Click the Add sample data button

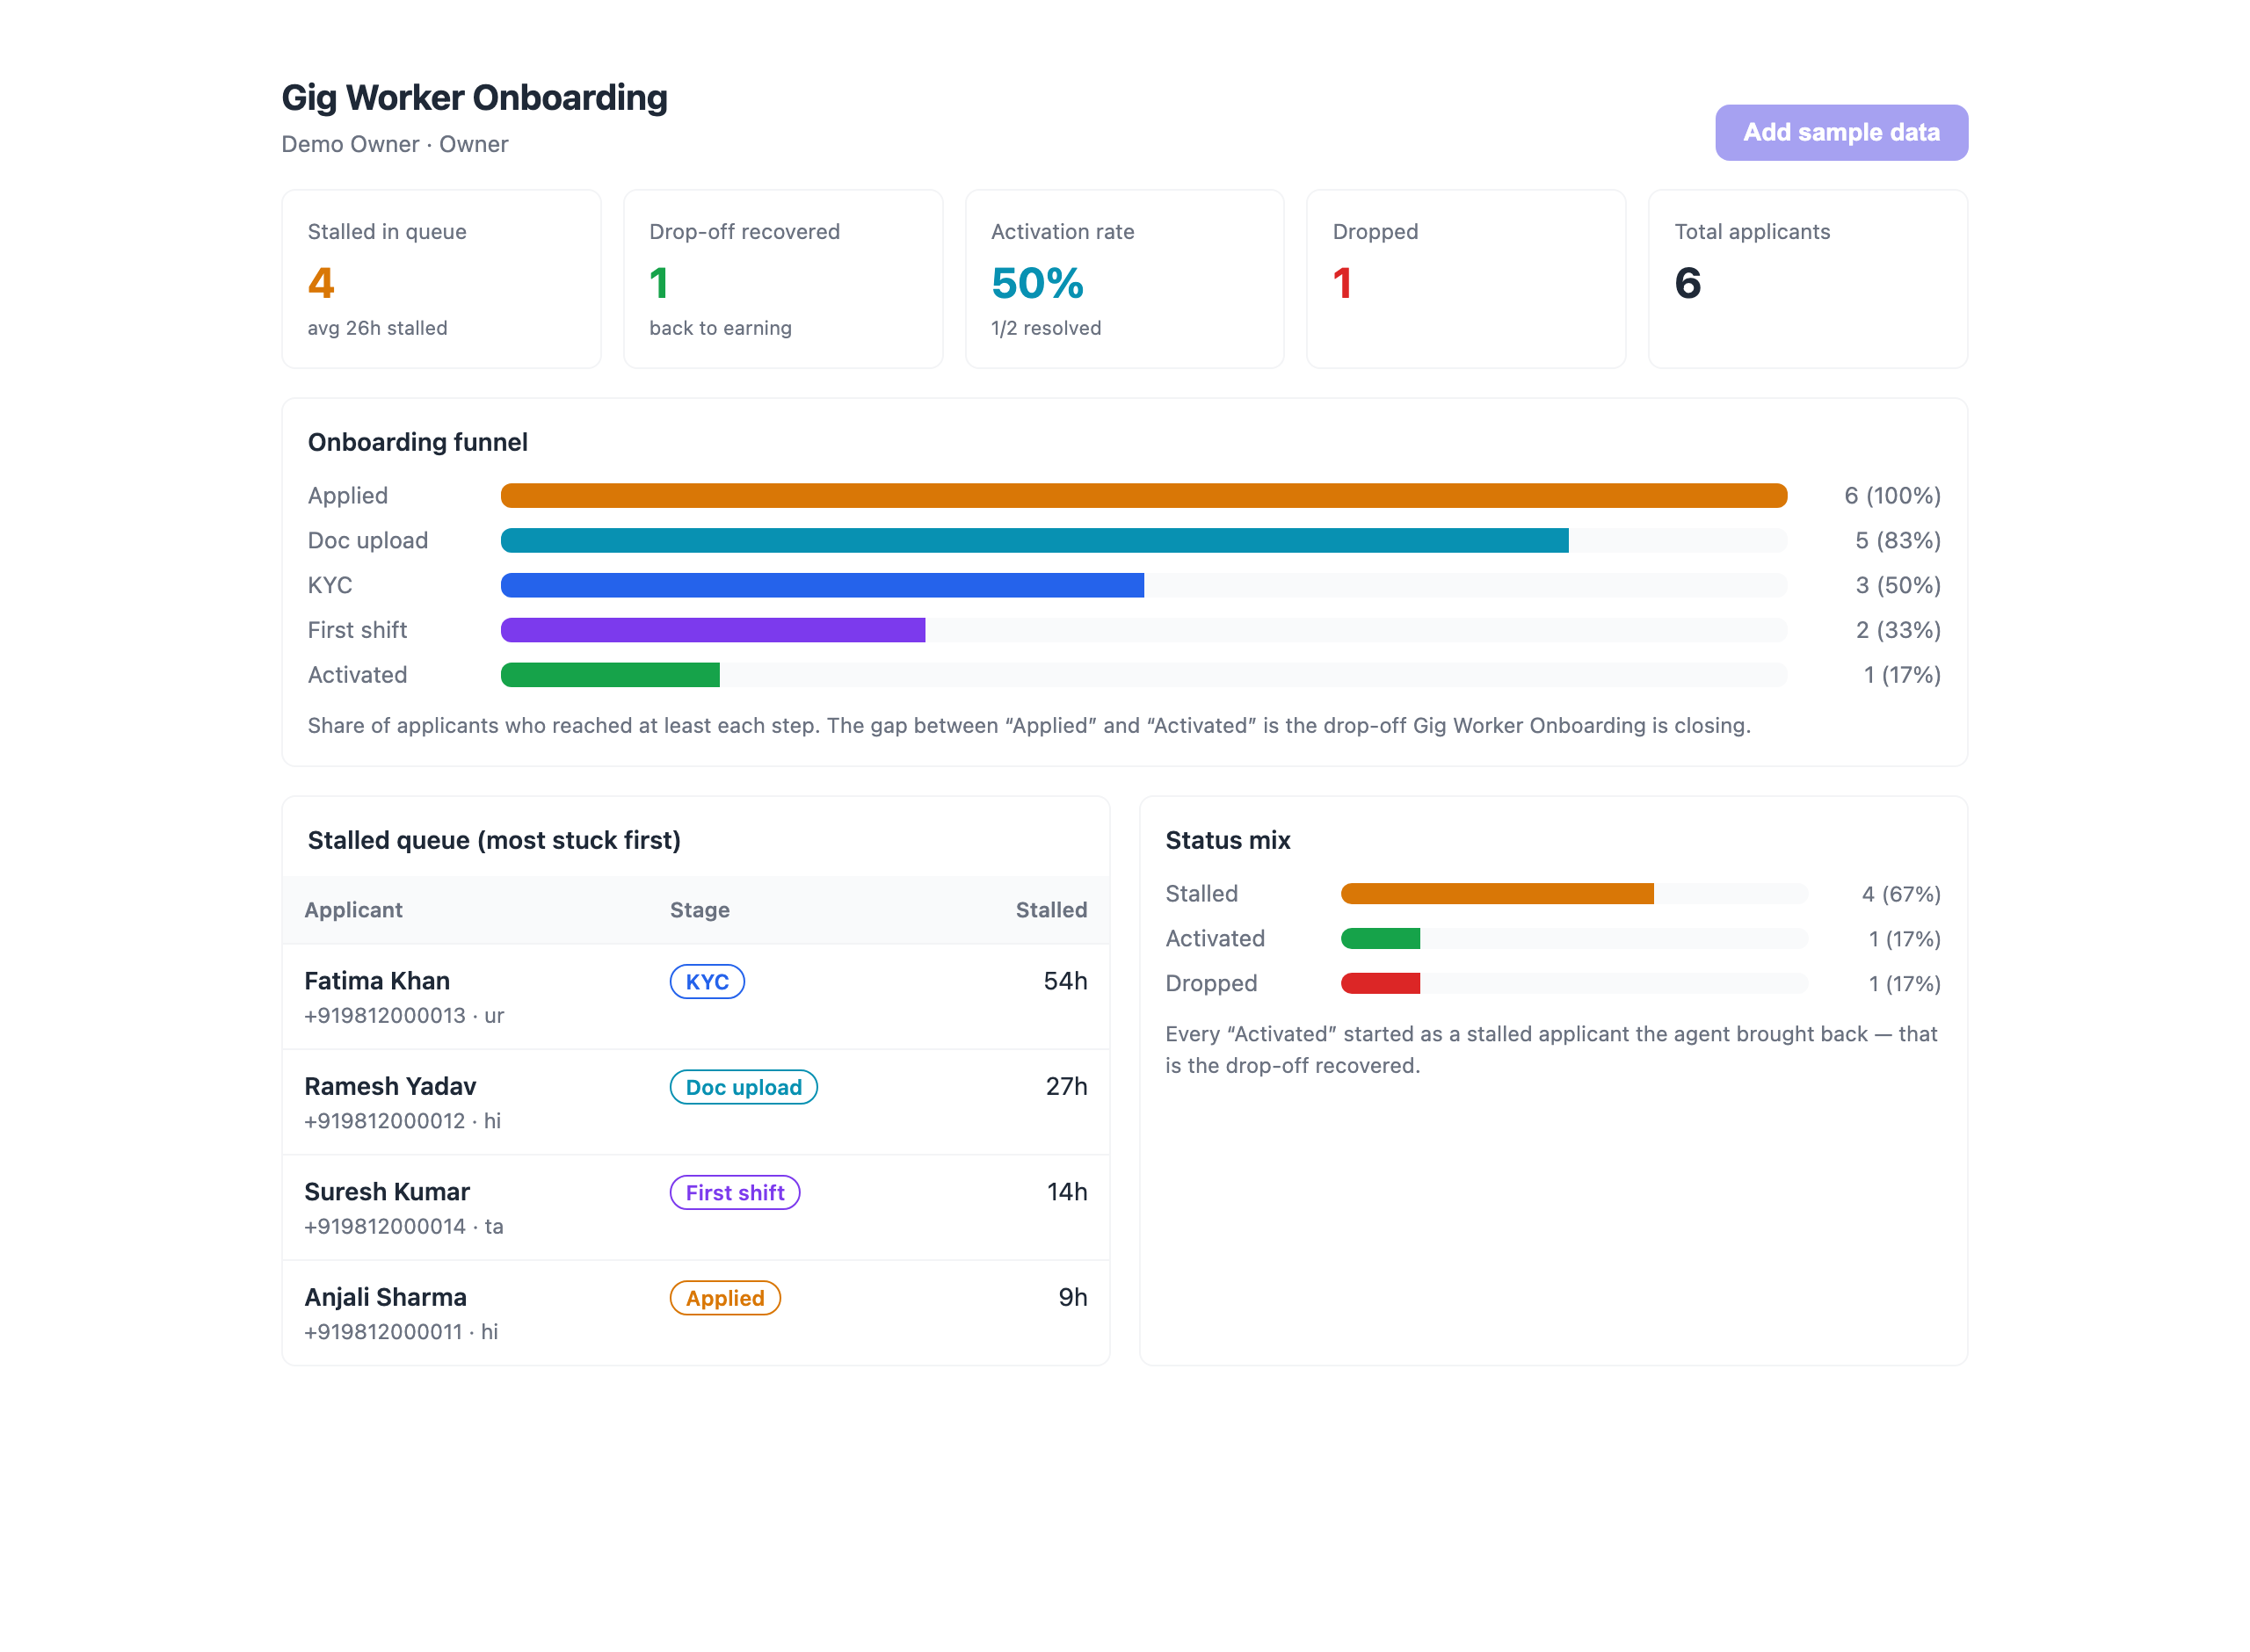tap(1841, 132)
